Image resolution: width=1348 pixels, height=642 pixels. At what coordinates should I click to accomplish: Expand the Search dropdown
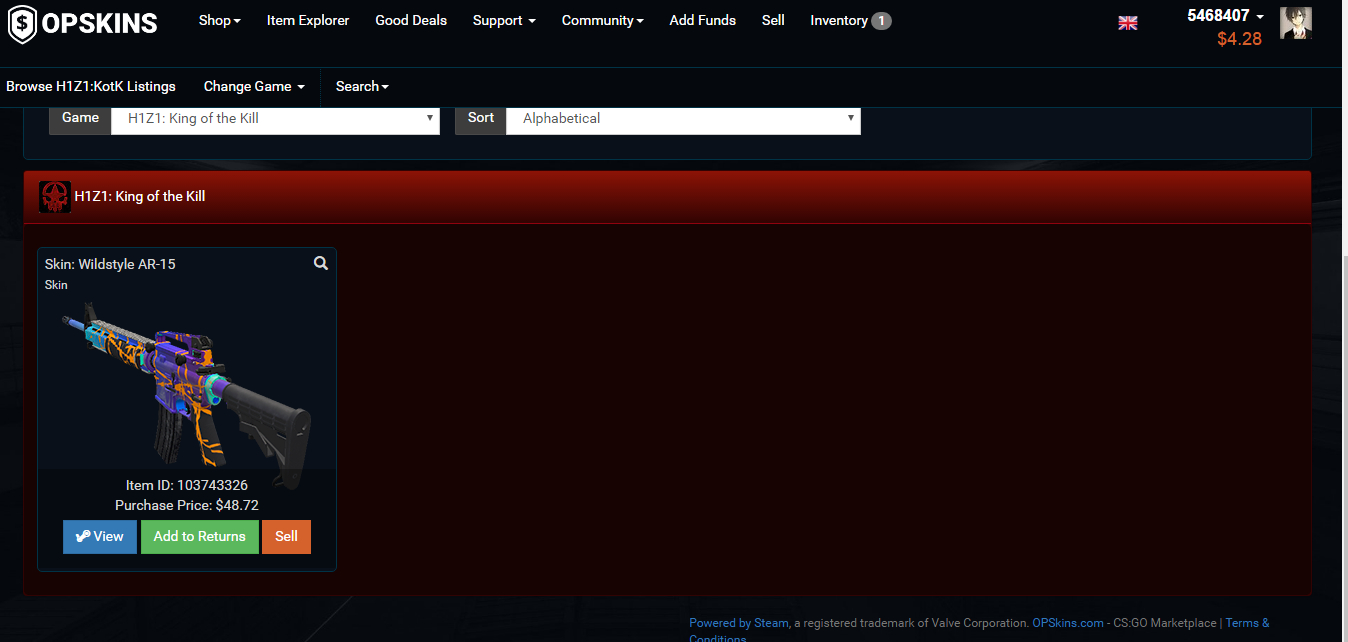(362, 86)
